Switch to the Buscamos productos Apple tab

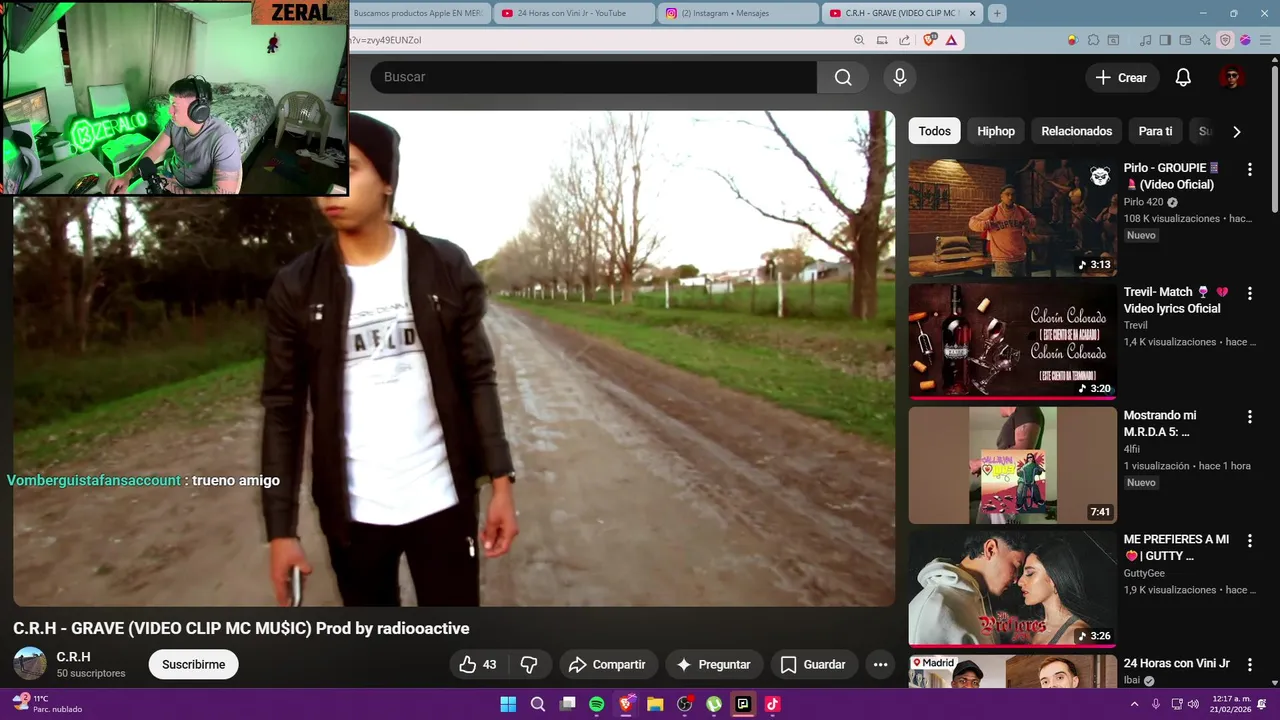point(419,13)
